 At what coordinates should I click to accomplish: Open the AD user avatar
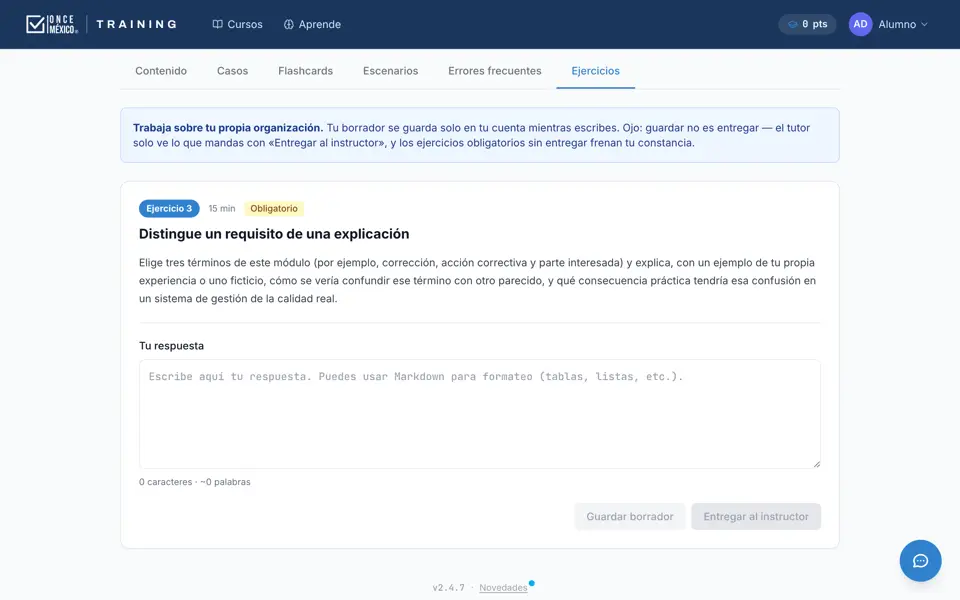(x=860, y=24)
